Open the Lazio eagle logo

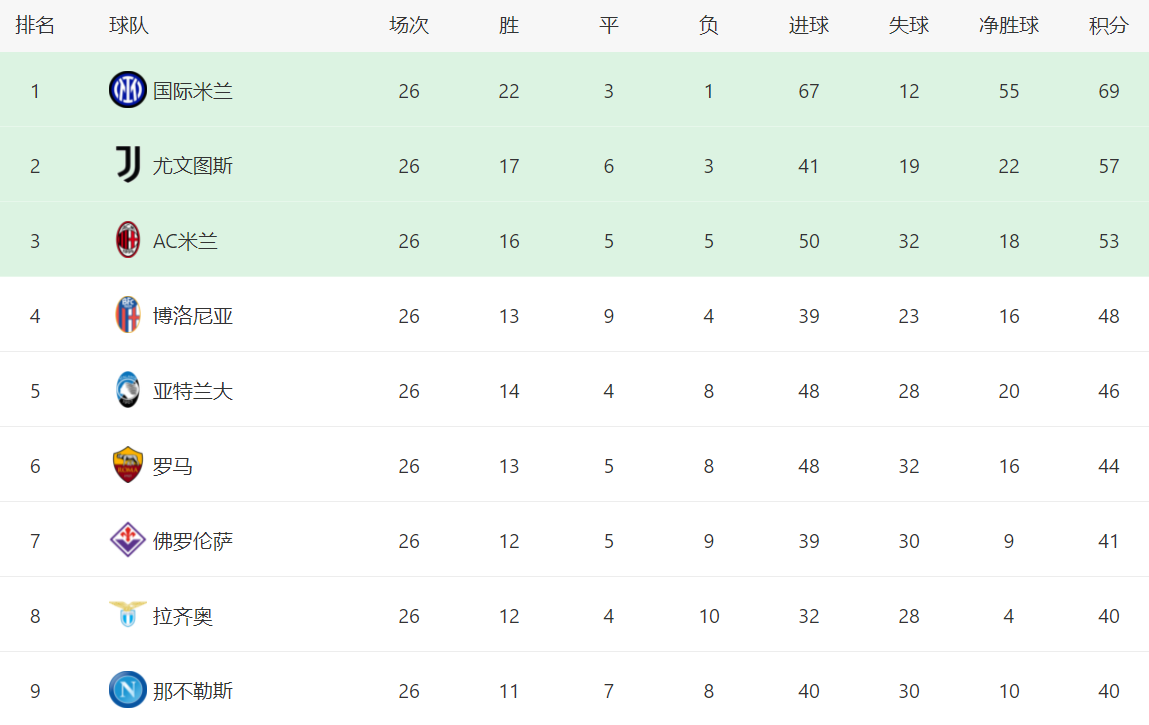click(x=128, y=614)
